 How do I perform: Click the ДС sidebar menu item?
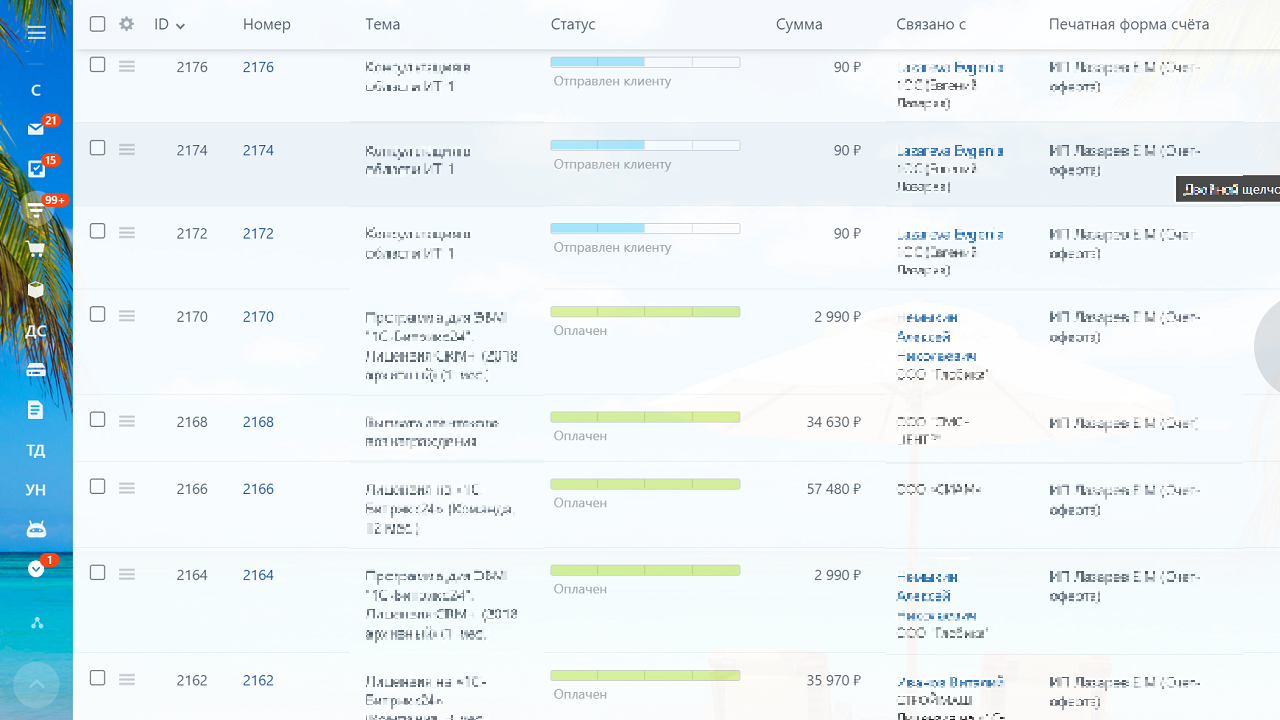tap(36, 331)
